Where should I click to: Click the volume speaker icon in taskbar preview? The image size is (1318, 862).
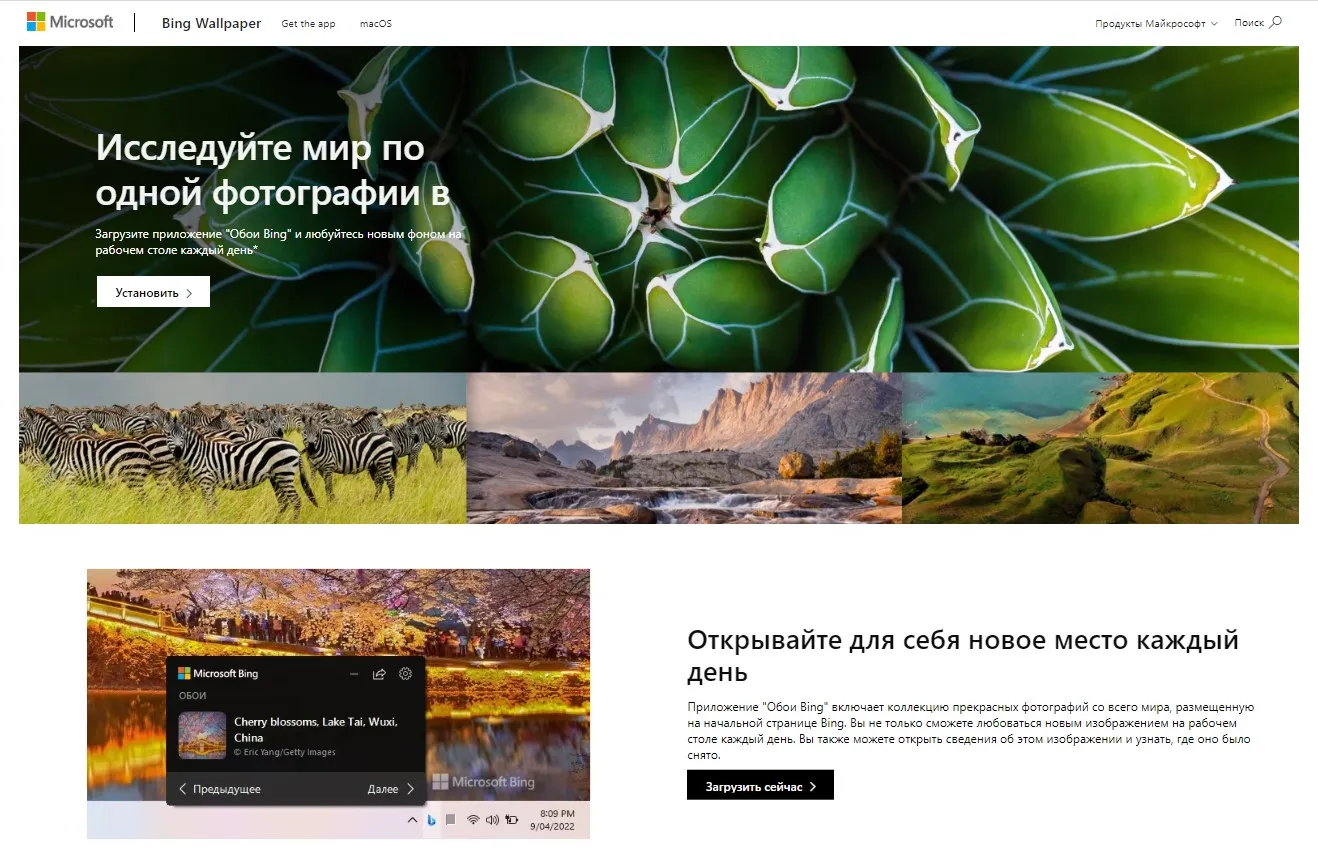[x=491, y=820]
